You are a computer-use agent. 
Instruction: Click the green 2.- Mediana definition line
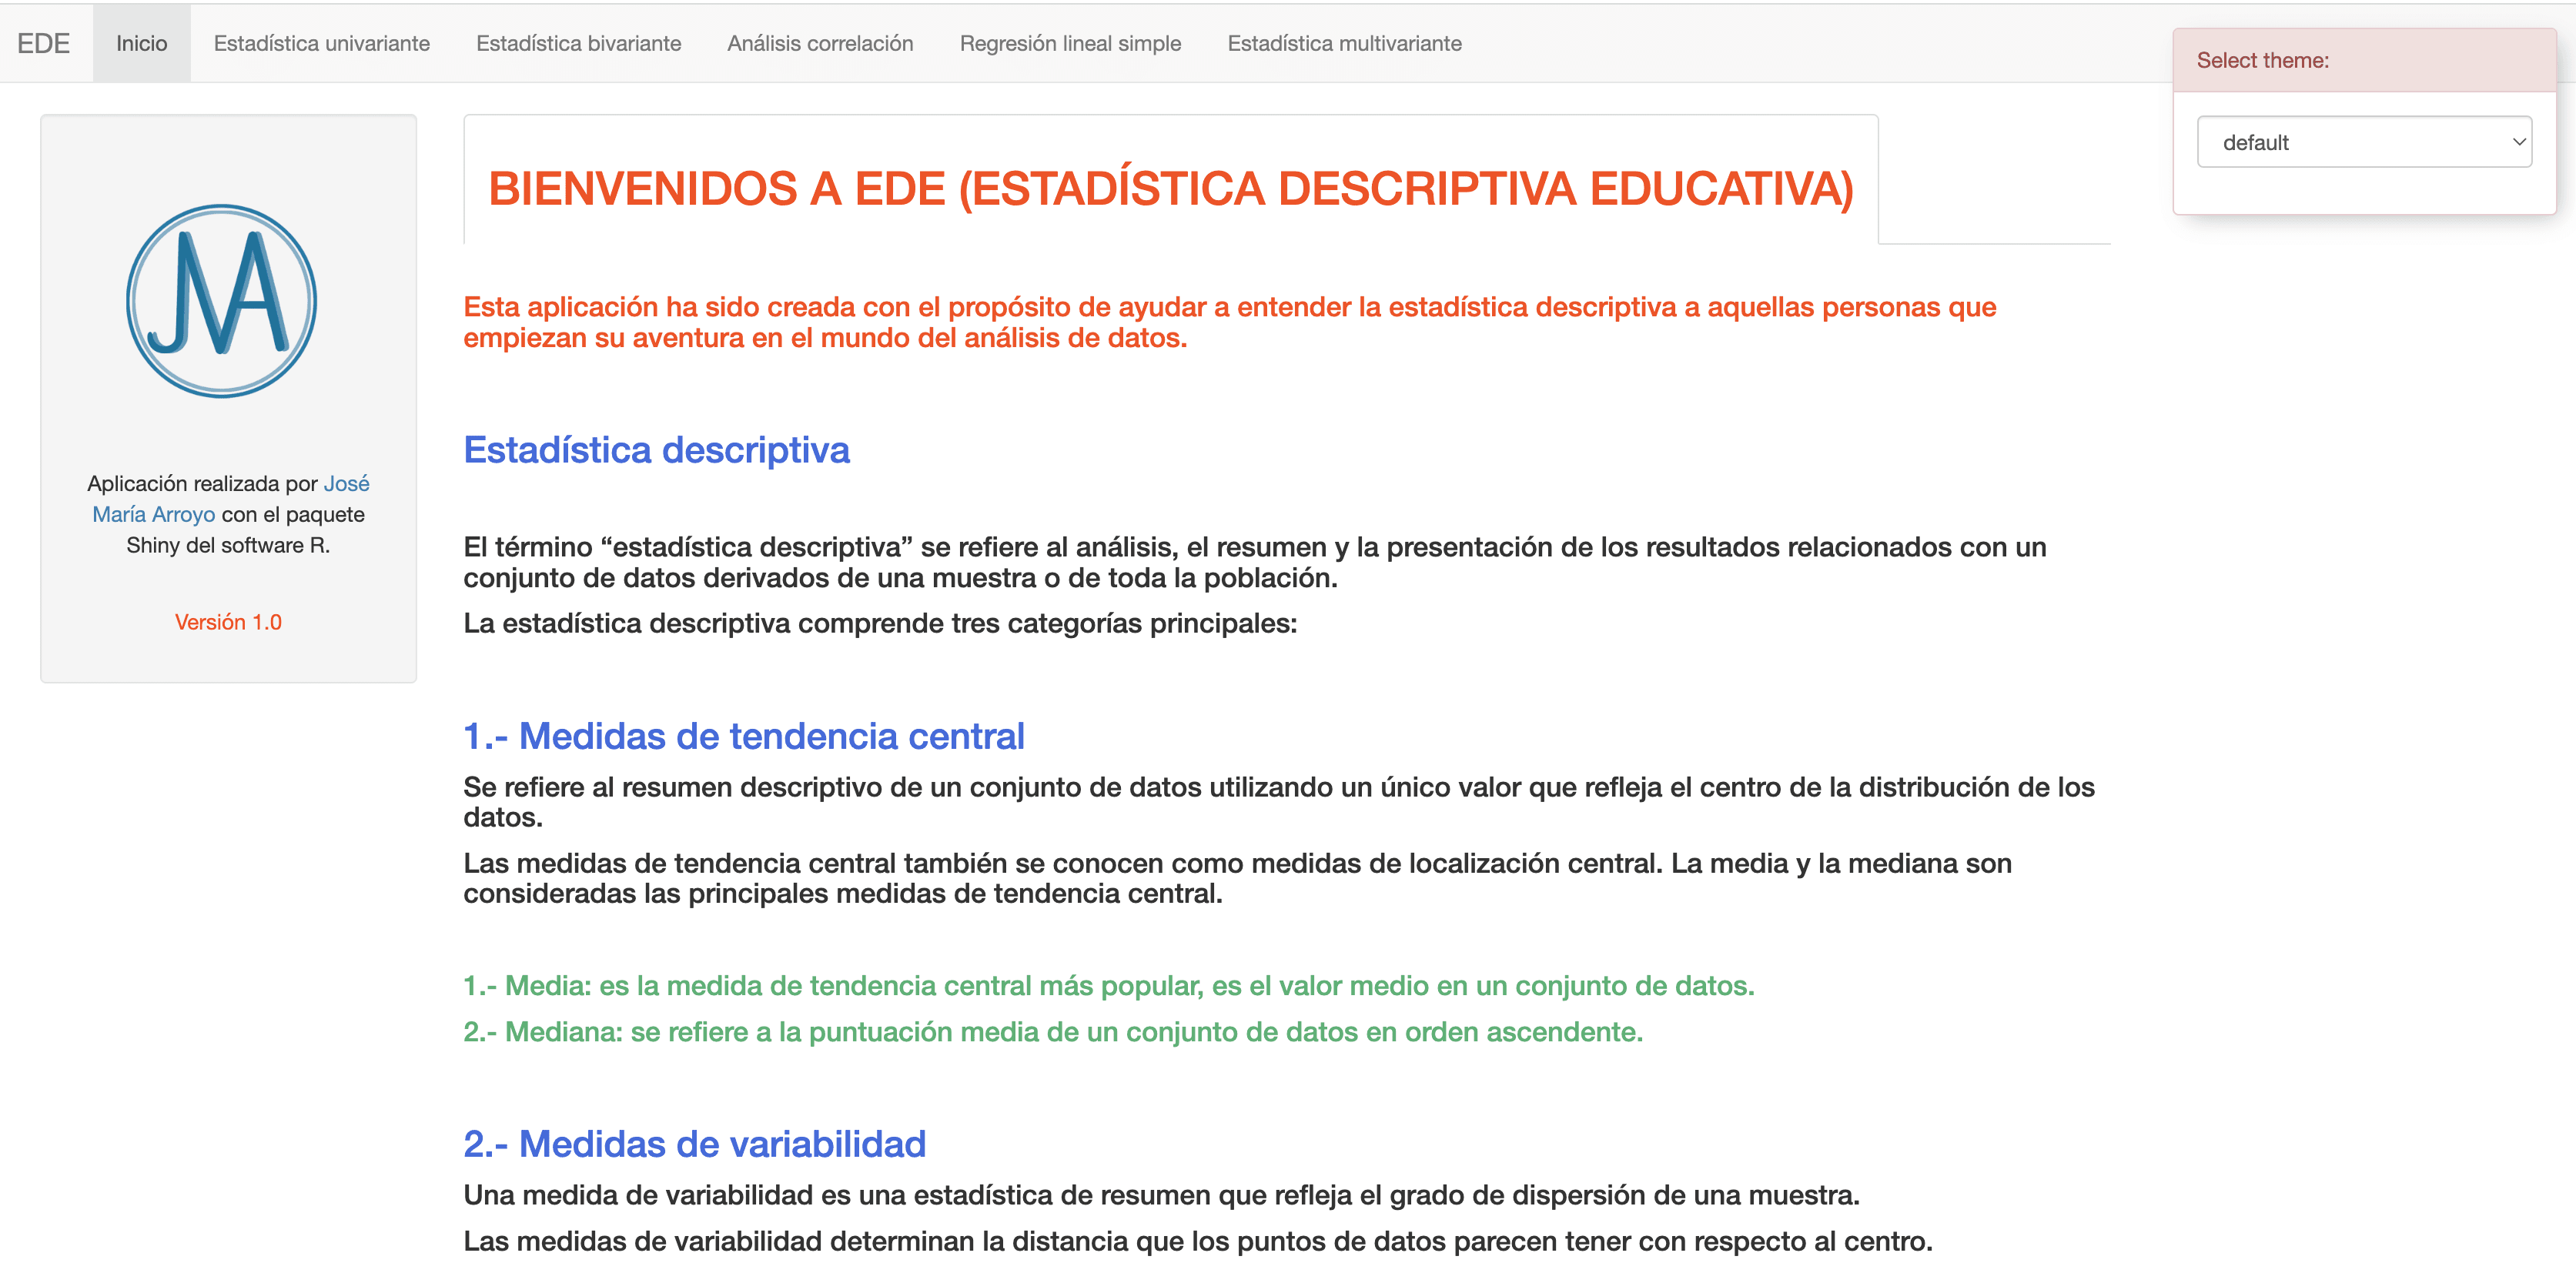pyautogui.click(x=1053, y=1032)
